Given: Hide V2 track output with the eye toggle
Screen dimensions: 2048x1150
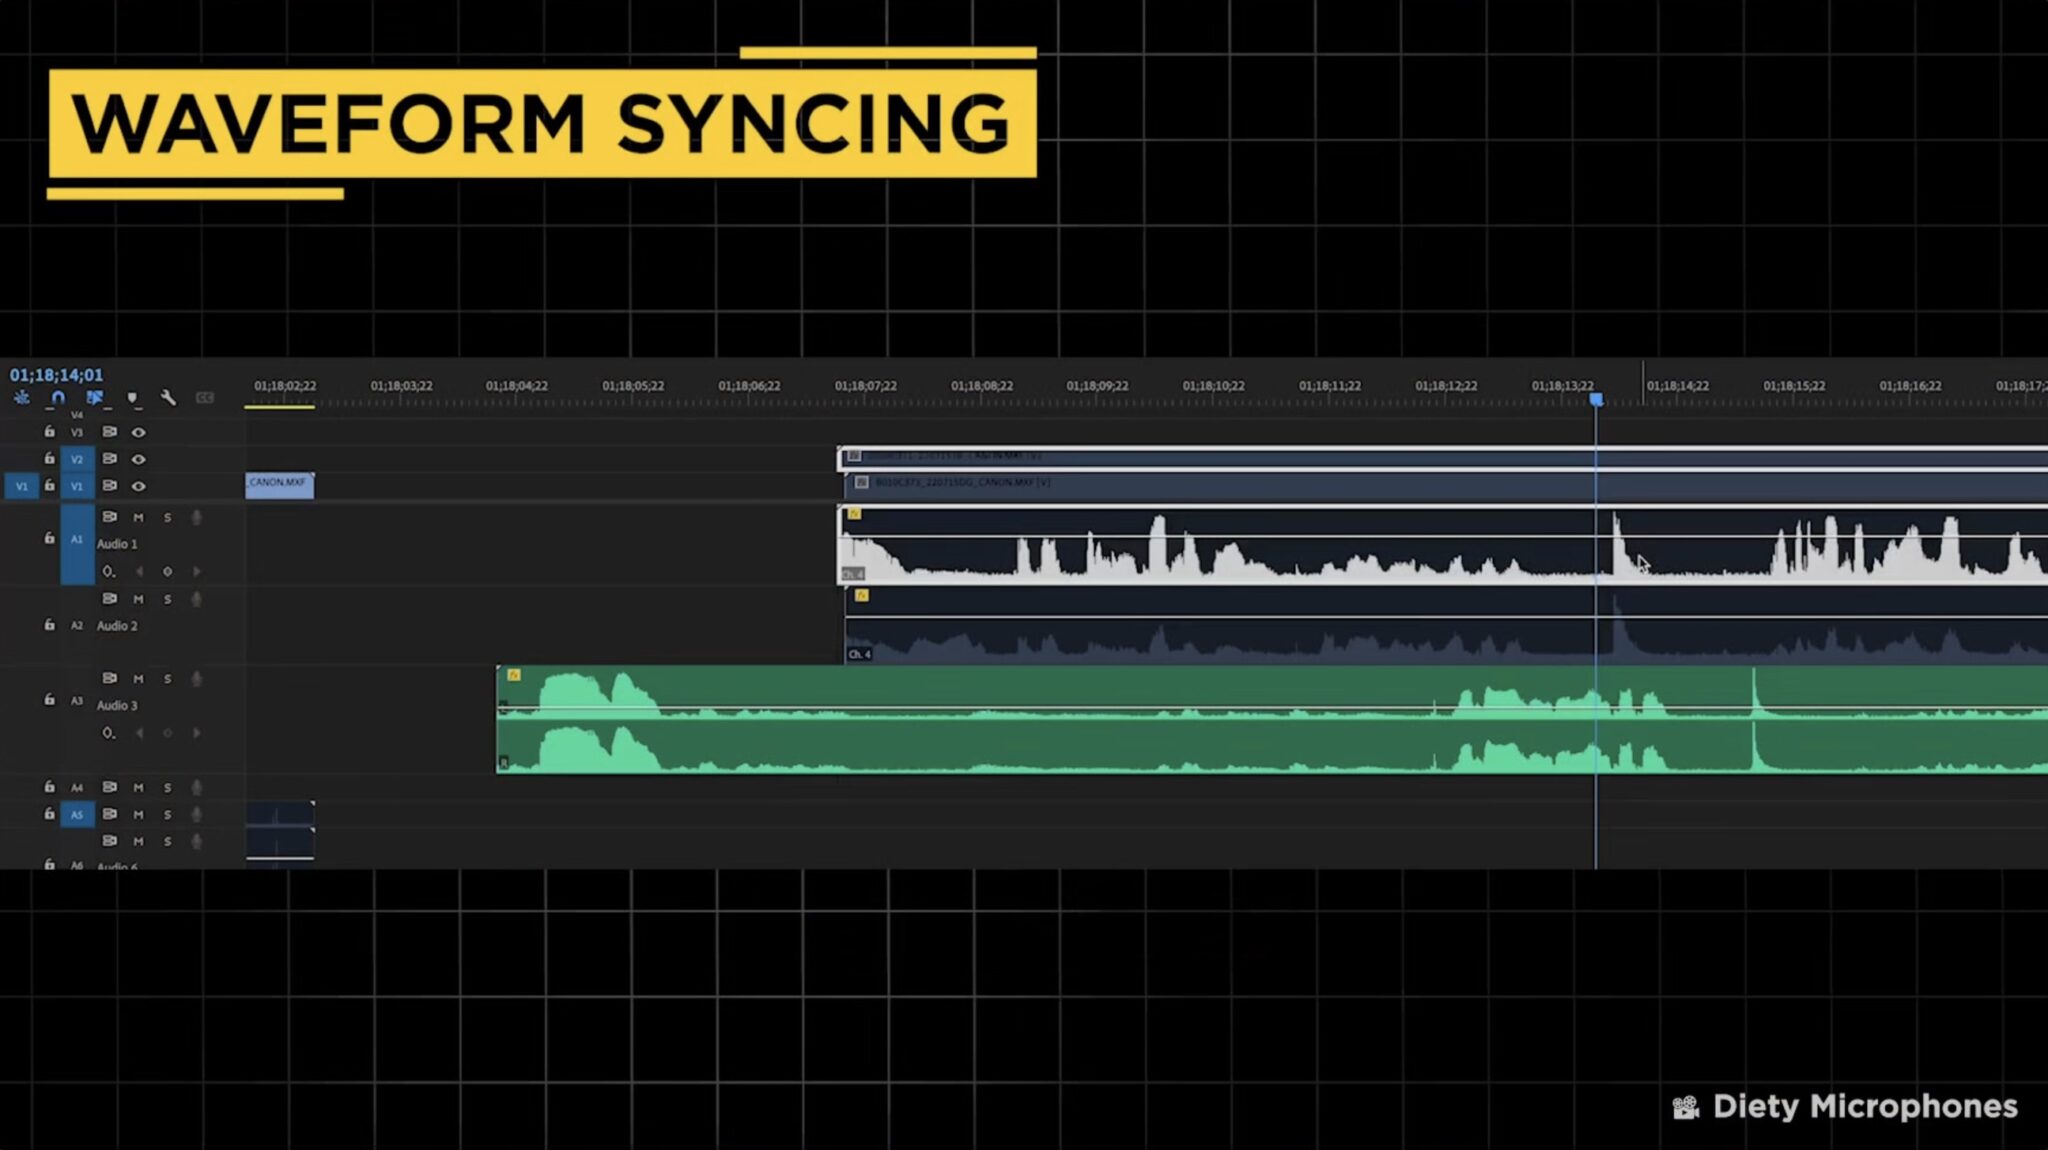Looking at the screenshot, I should (x=139, y=460).
